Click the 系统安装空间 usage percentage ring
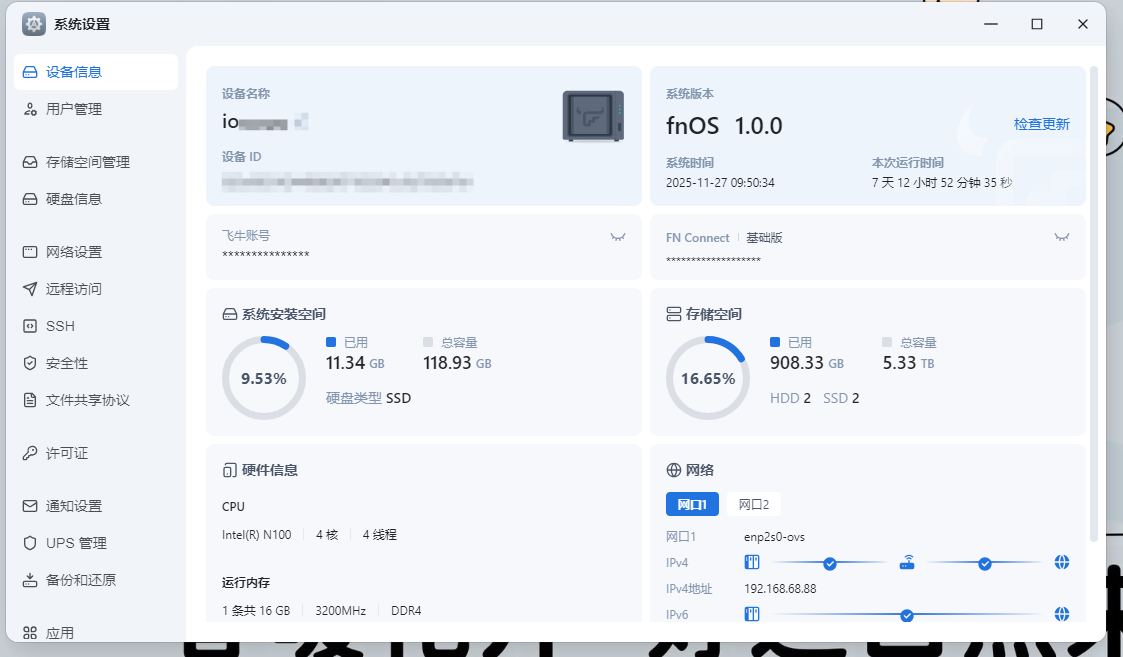Screen dimensions: 1123x657 263,377
